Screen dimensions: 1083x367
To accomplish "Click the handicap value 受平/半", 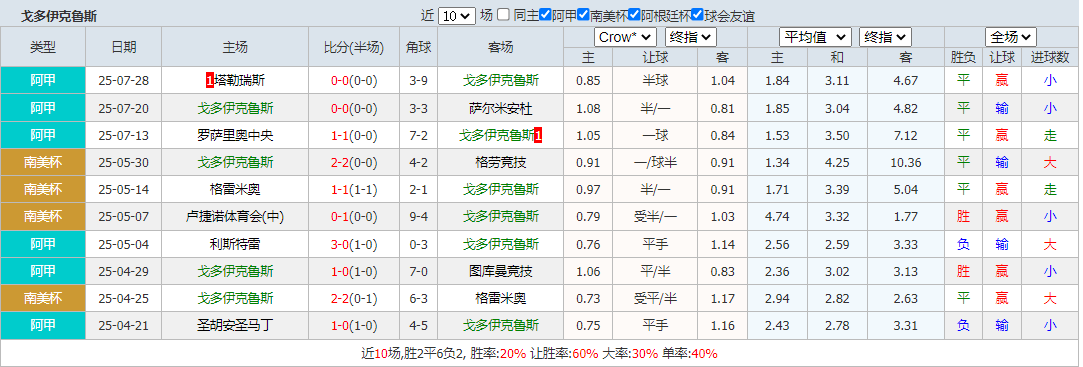I will (655, 298).
